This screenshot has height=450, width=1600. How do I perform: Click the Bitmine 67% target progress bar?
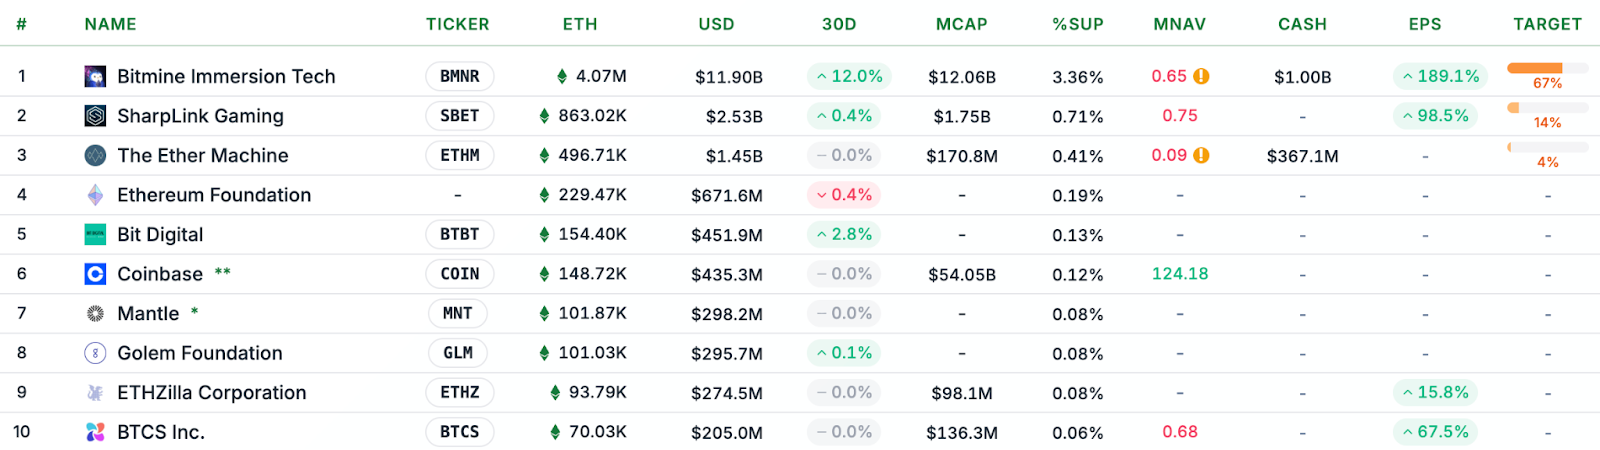pyautogui.click(x=1547, y=68)
